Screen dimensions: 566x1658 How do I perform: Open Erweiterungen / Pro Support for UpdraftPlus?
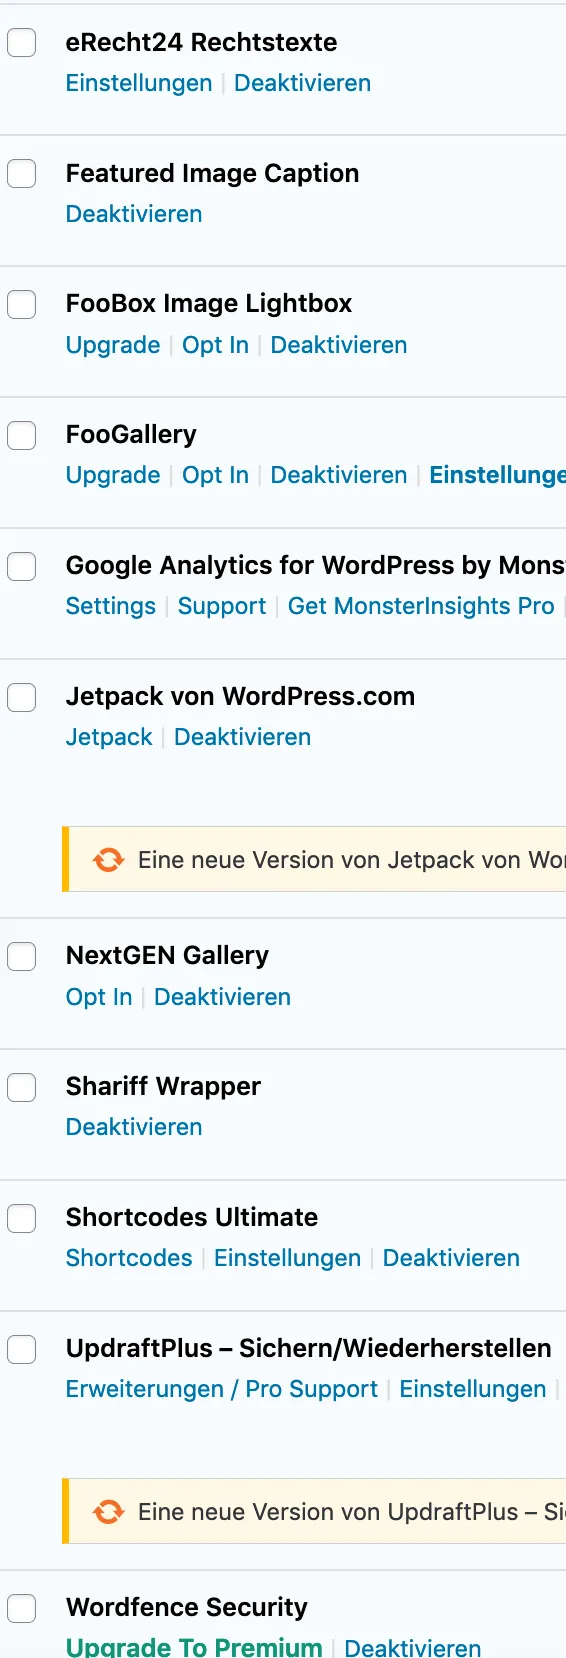point(222,1389)
